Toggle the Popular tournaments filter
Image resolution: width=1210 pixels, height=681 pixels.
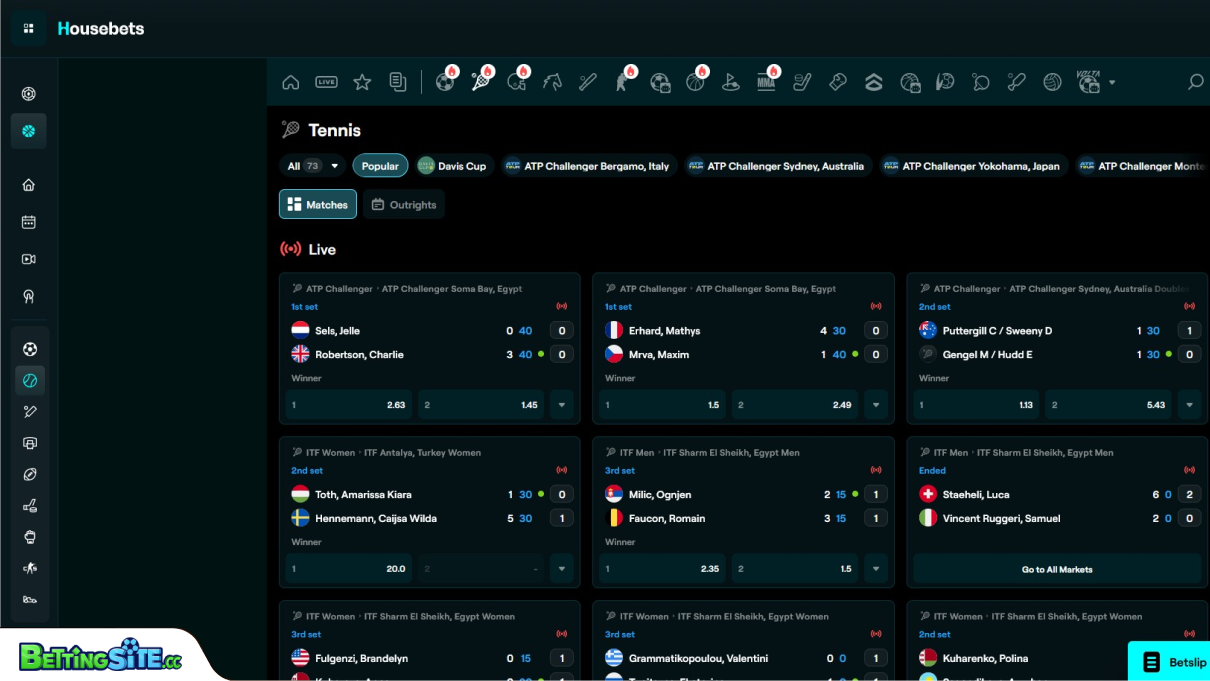380,165
